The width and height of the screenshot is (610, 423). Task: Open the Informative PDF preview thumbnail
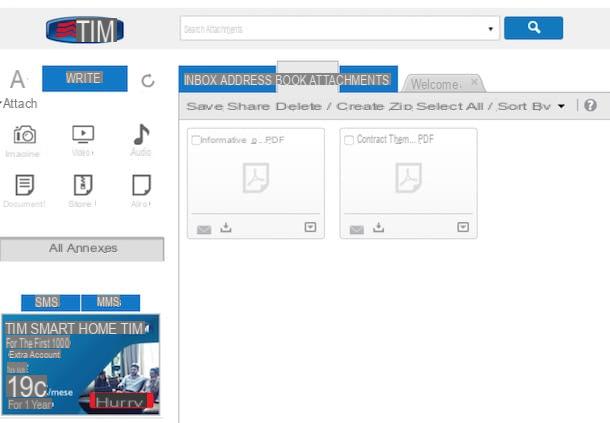coord(256,178)
